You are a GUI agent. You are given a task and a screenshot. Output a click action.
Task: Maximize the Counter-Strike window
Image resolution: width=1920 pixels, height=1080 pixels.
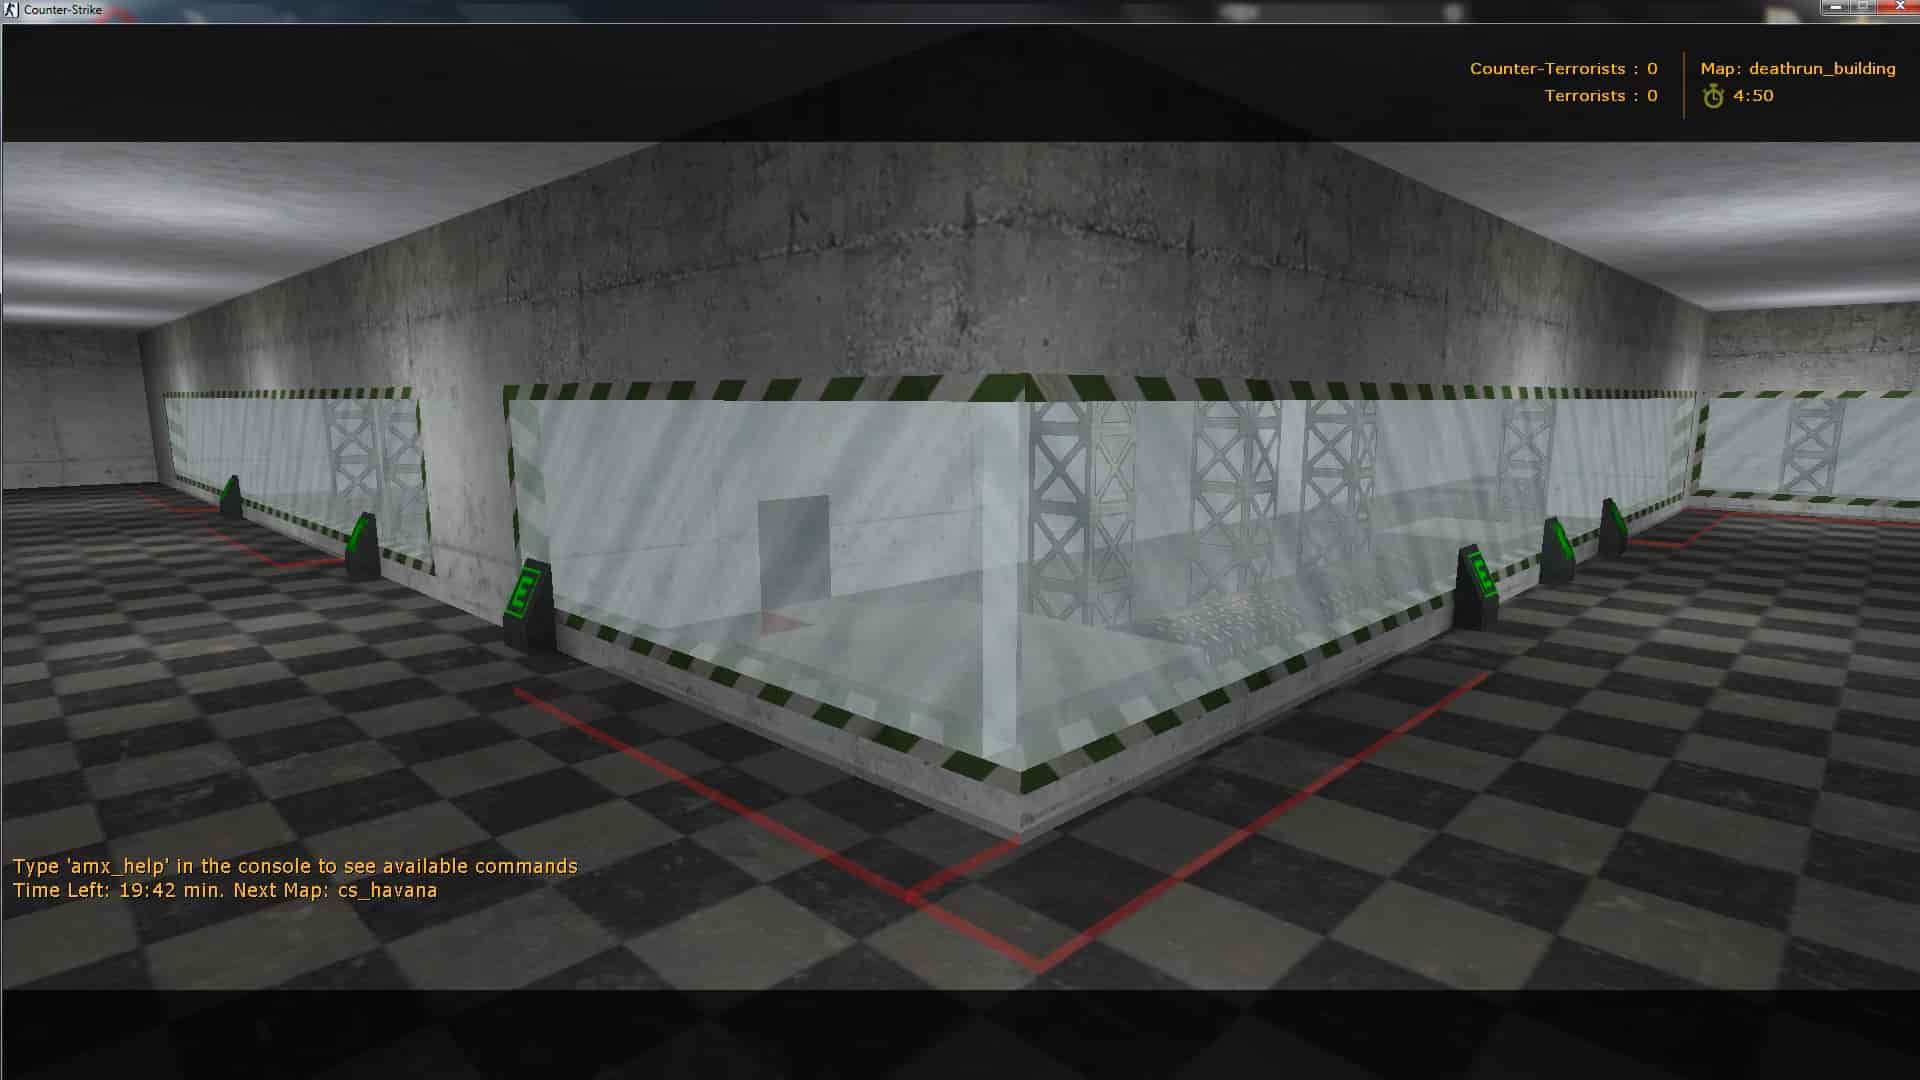point(1861,8)
